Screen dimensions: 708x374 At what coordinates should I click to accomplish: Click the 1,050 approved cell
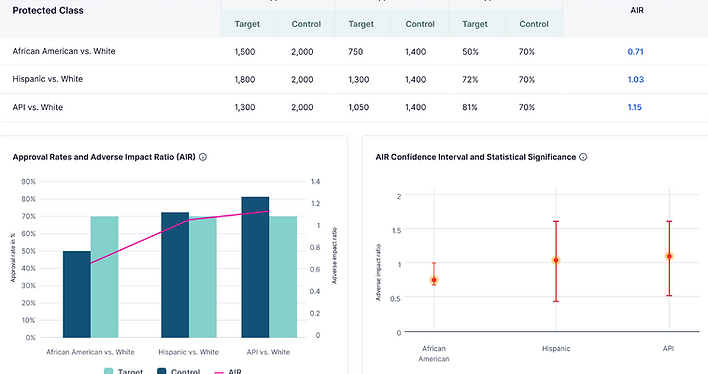pyautogui.click(x=359, y=108)
